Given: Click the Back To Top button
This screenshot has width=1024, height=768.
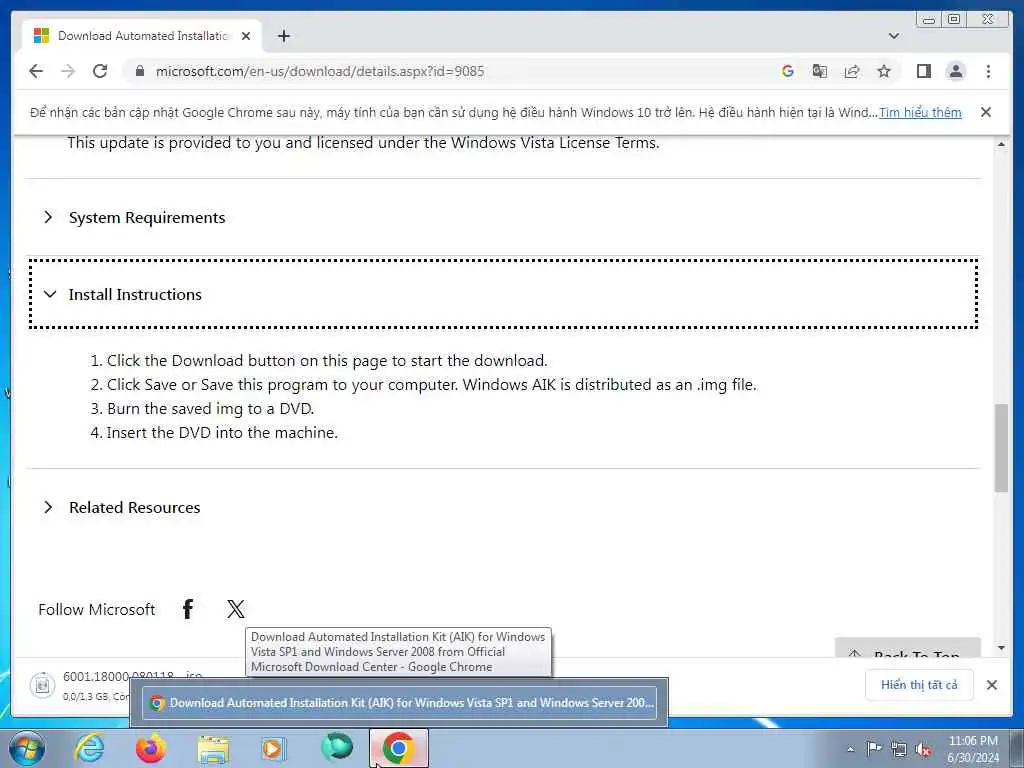Looking at the screenshot, I should click(908, 648).
